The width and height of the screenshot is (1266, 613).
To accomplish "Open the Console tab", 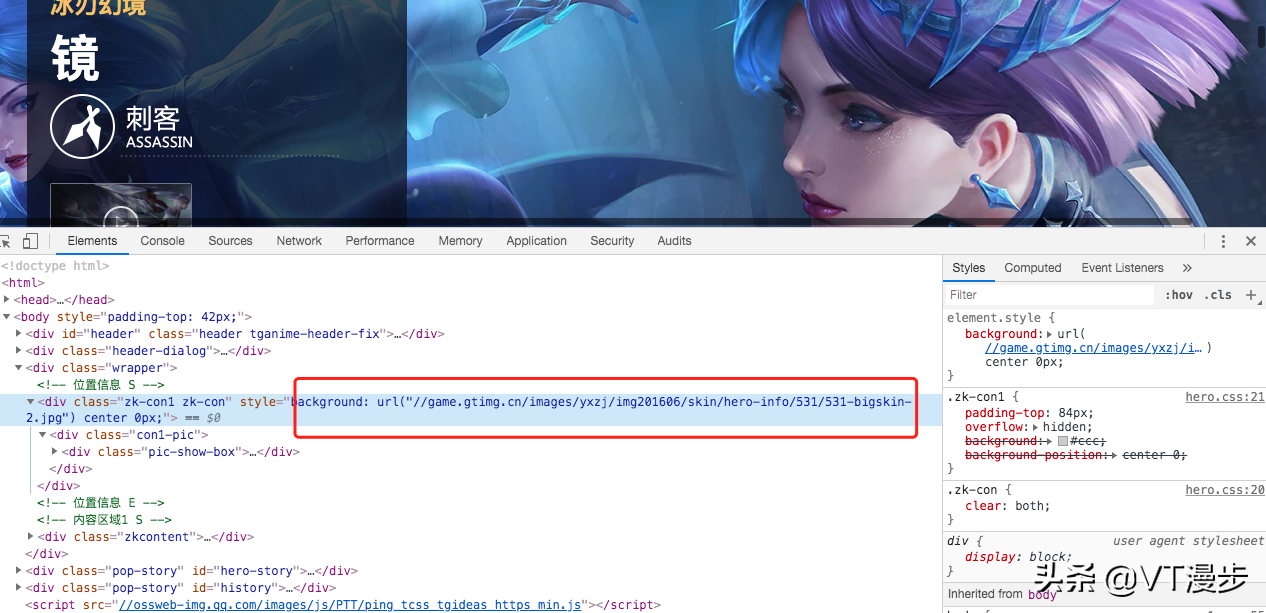I will (162, 241).
